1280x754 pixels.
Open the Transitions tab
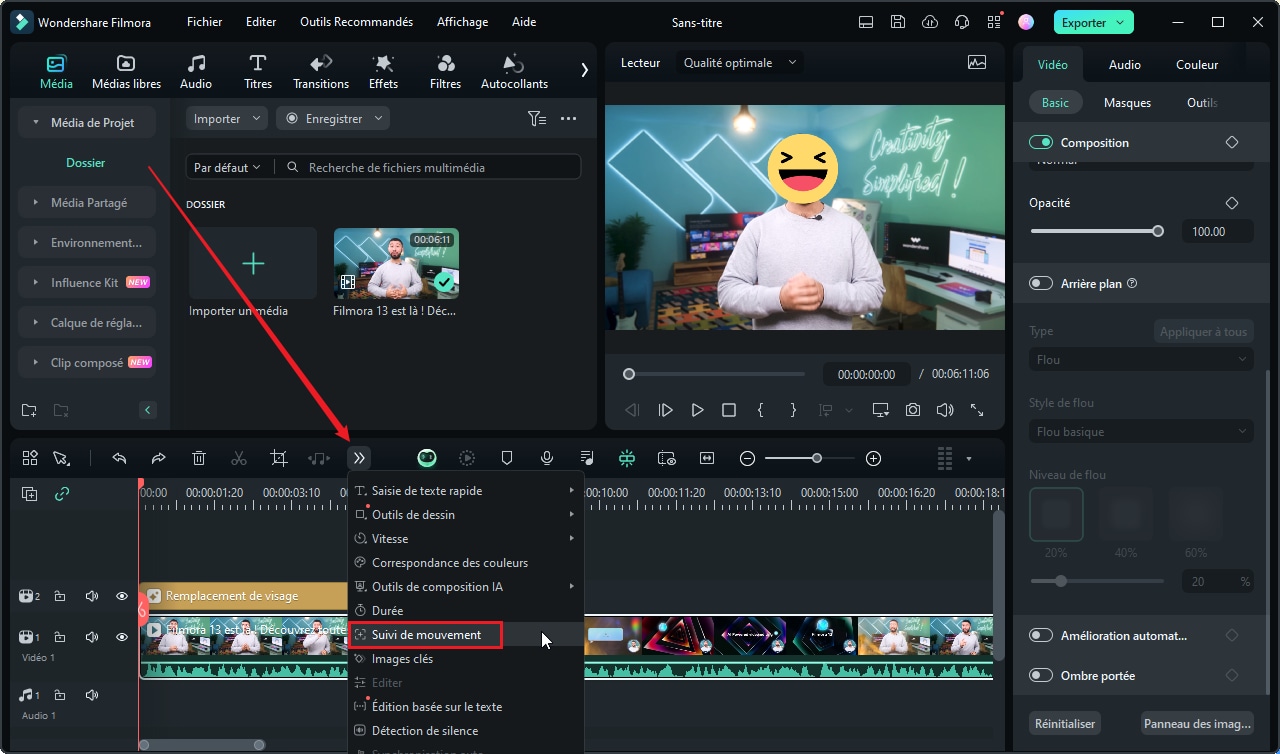click(321, 72)
